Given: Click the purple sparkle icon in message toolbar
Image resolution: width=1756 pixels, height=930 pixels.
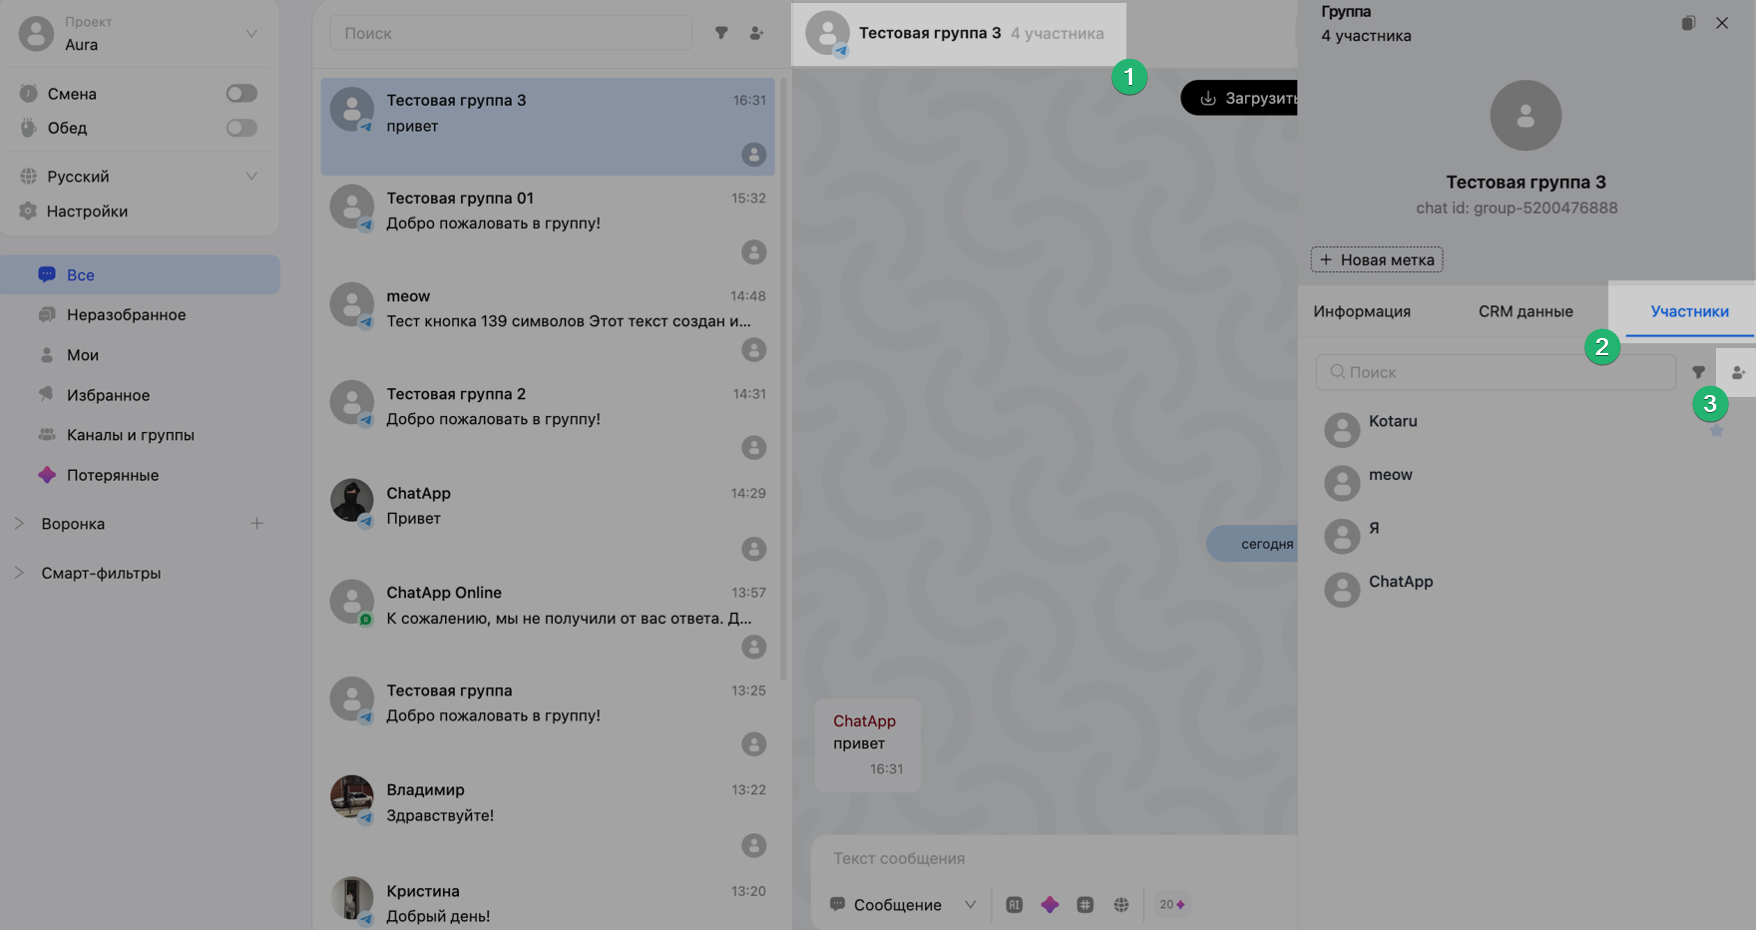Looking at the screenshot, I should pos(1050,904).
